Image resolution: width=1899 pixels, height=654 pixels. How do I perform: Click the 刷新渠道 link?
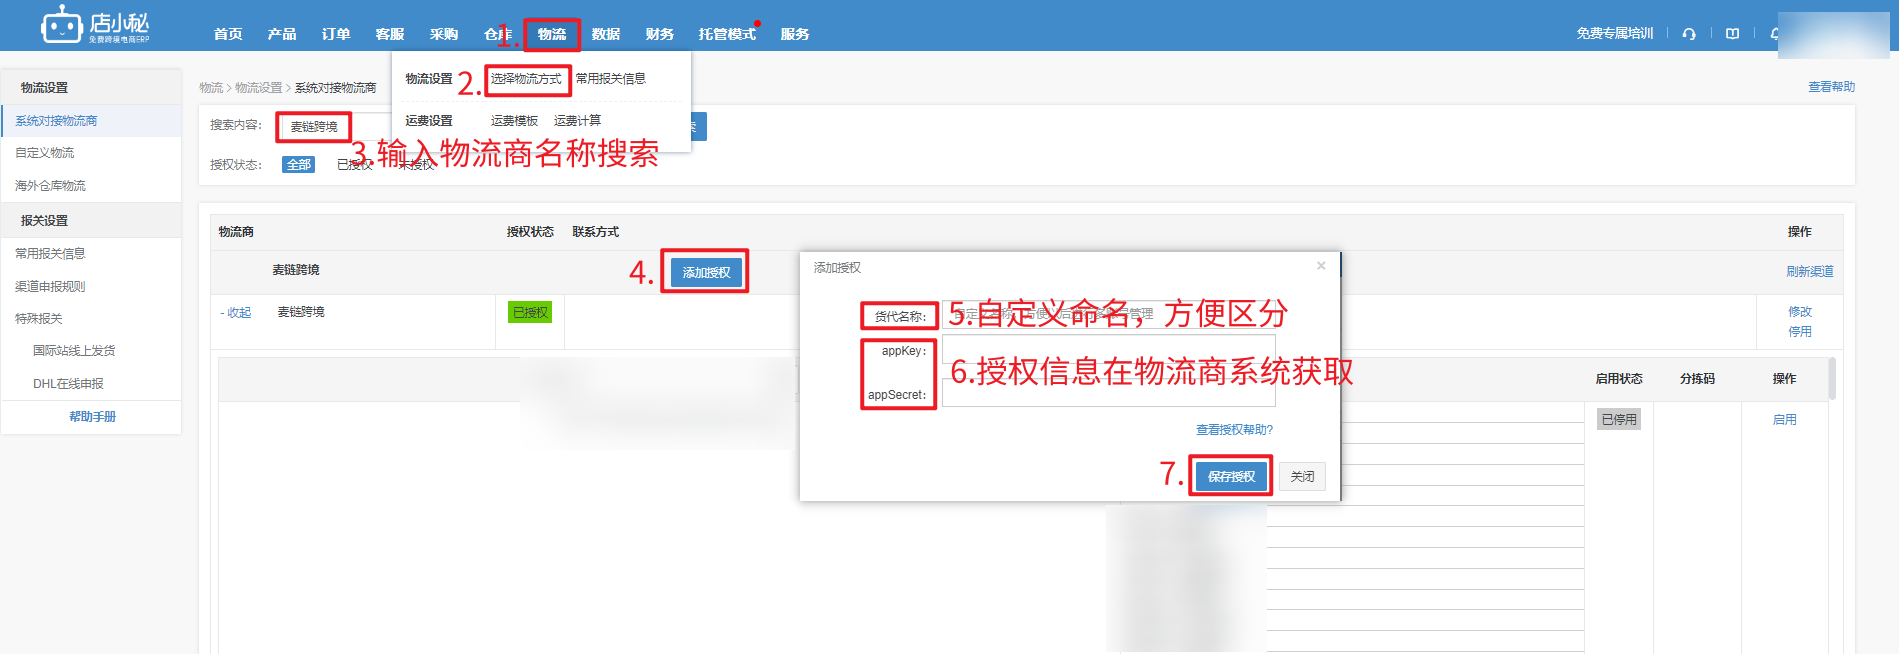(1810, 272)
